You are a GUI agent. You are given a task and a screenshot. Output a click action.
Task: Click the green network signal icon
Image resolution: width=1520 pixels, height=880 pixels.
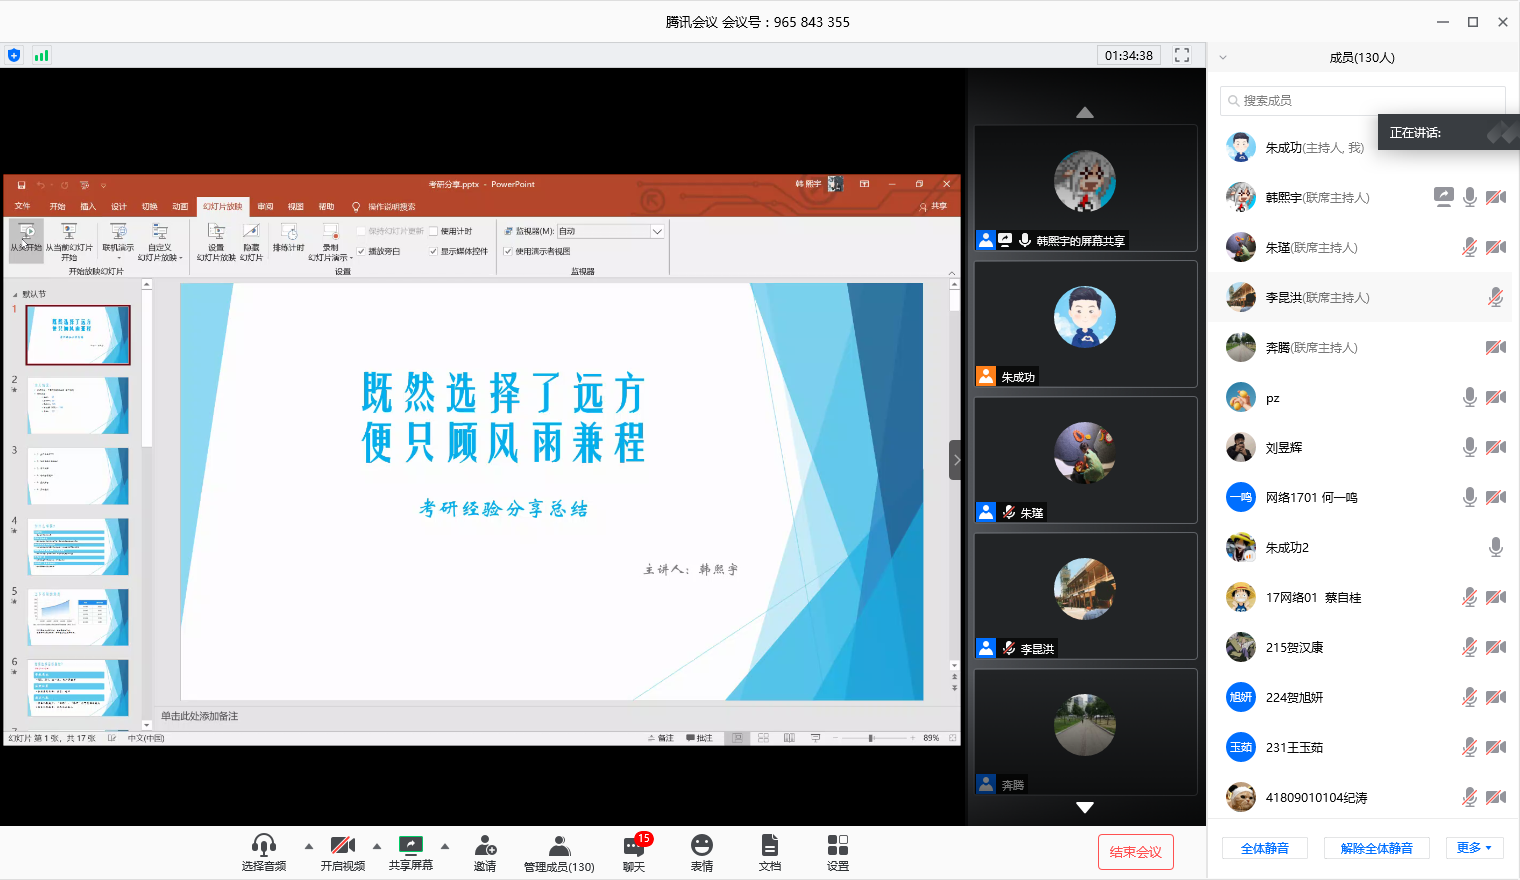pos(41,56)
